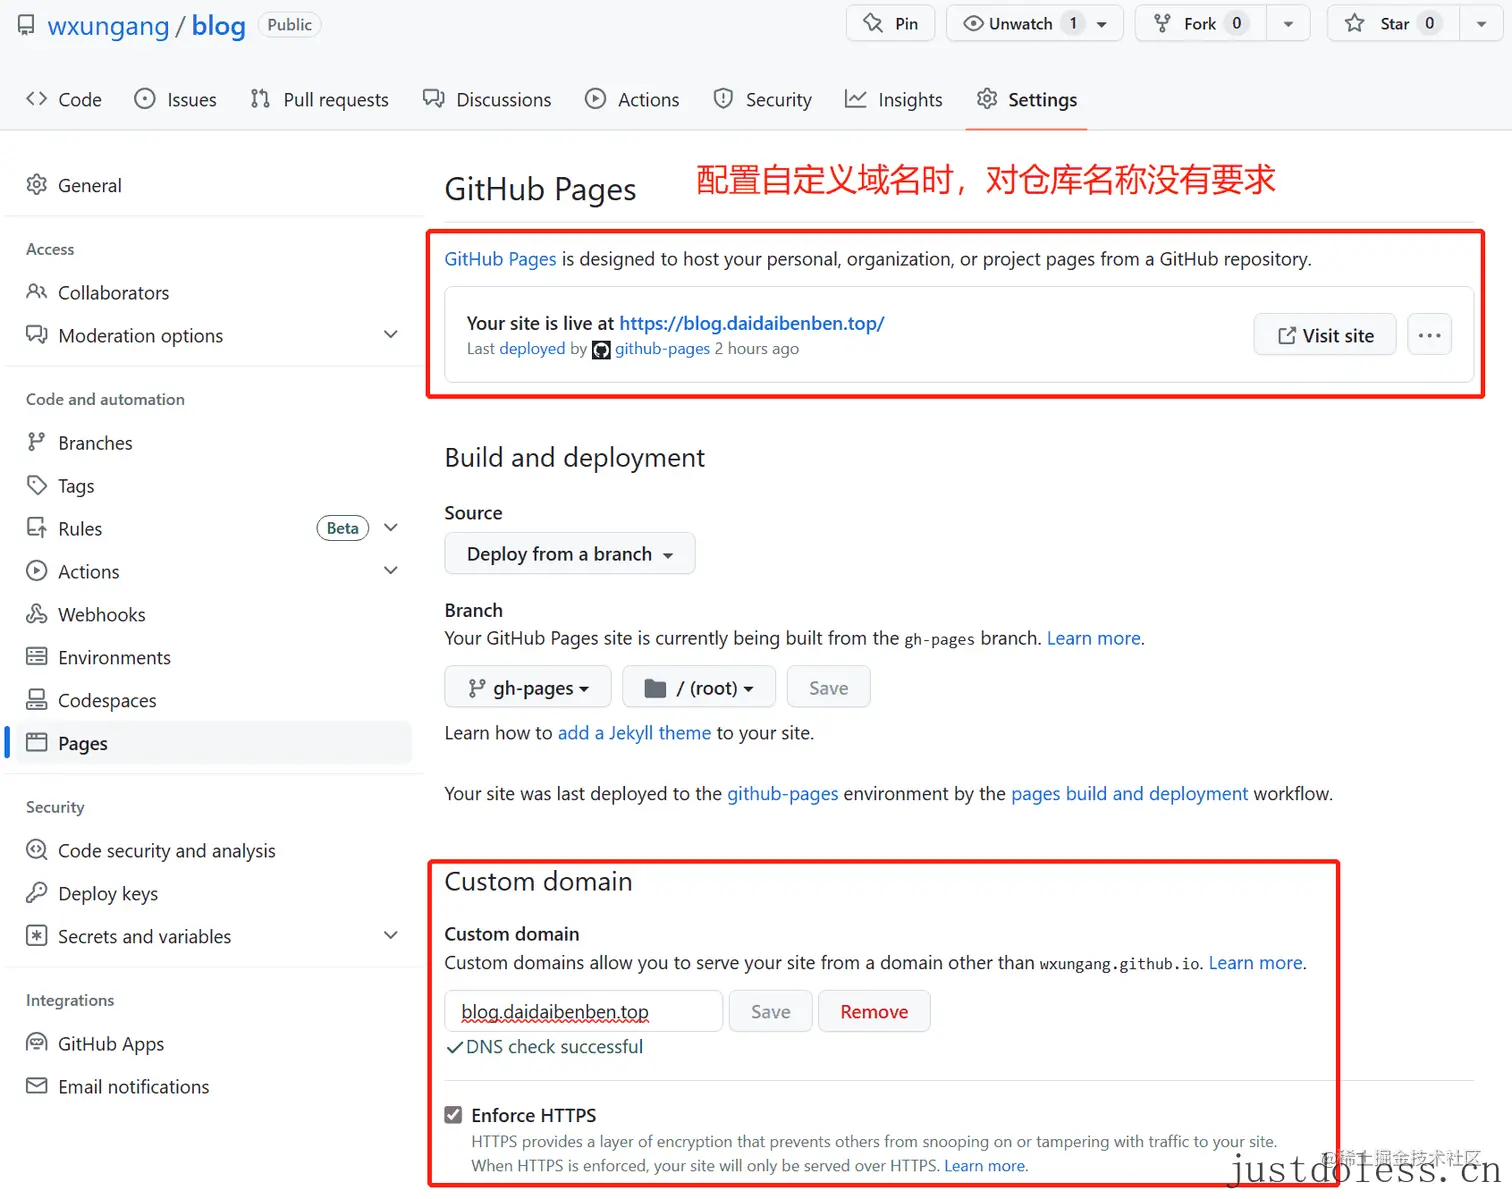Click the Actions play icon in sidebar
The width and height of the screenshot is (1512, 1199).
point(37,570)
